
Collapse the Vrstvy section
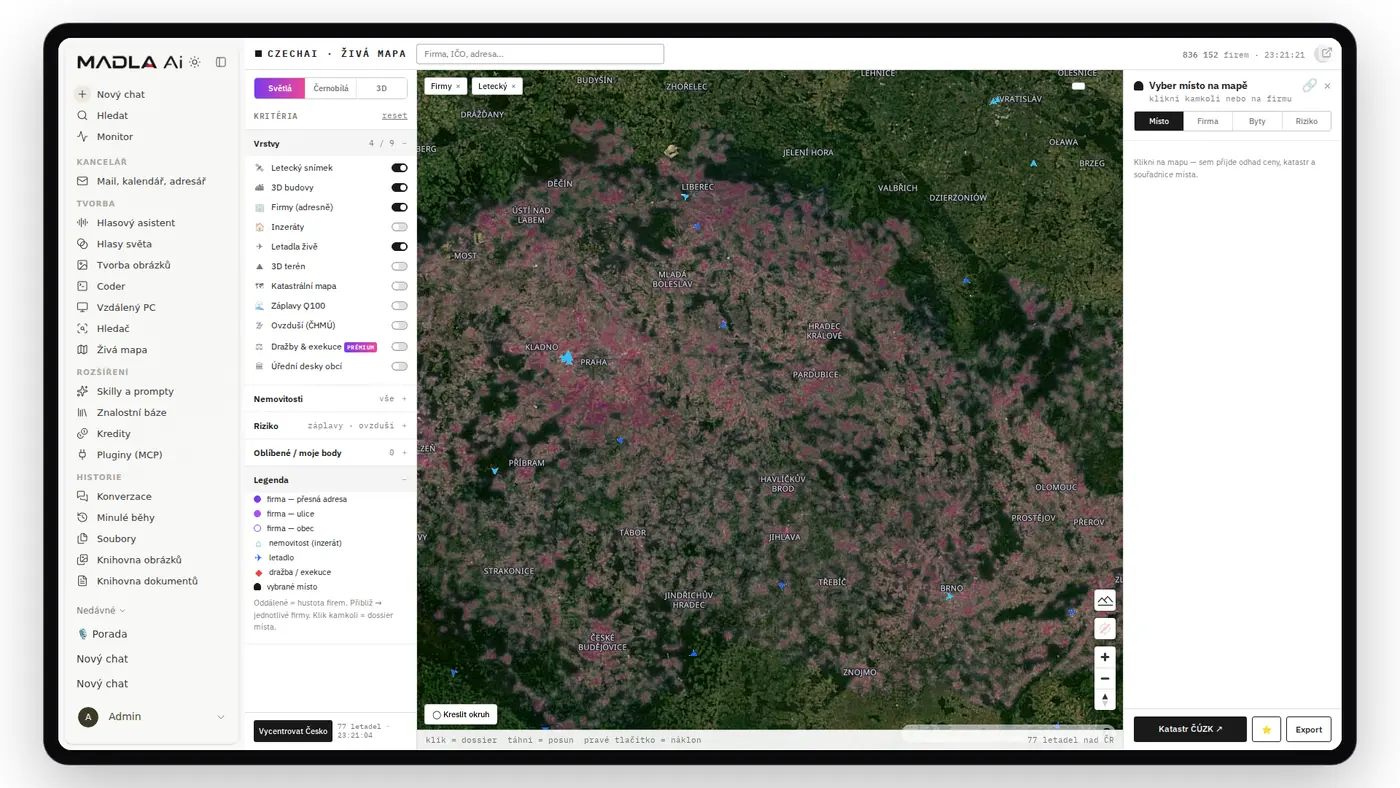point(330,143)
